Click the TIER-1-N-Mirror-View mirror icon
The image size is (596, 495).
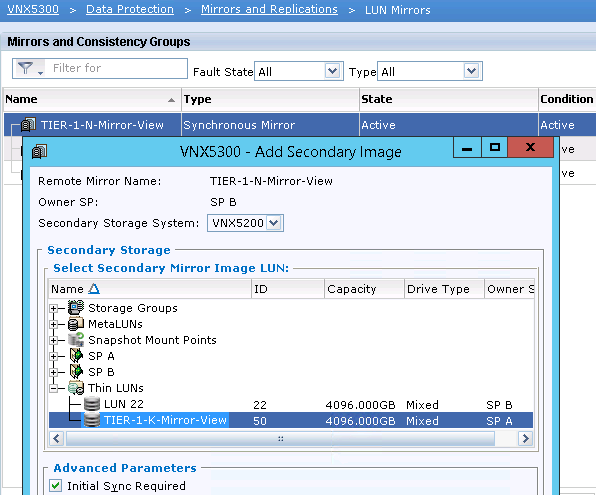point(29,124)
